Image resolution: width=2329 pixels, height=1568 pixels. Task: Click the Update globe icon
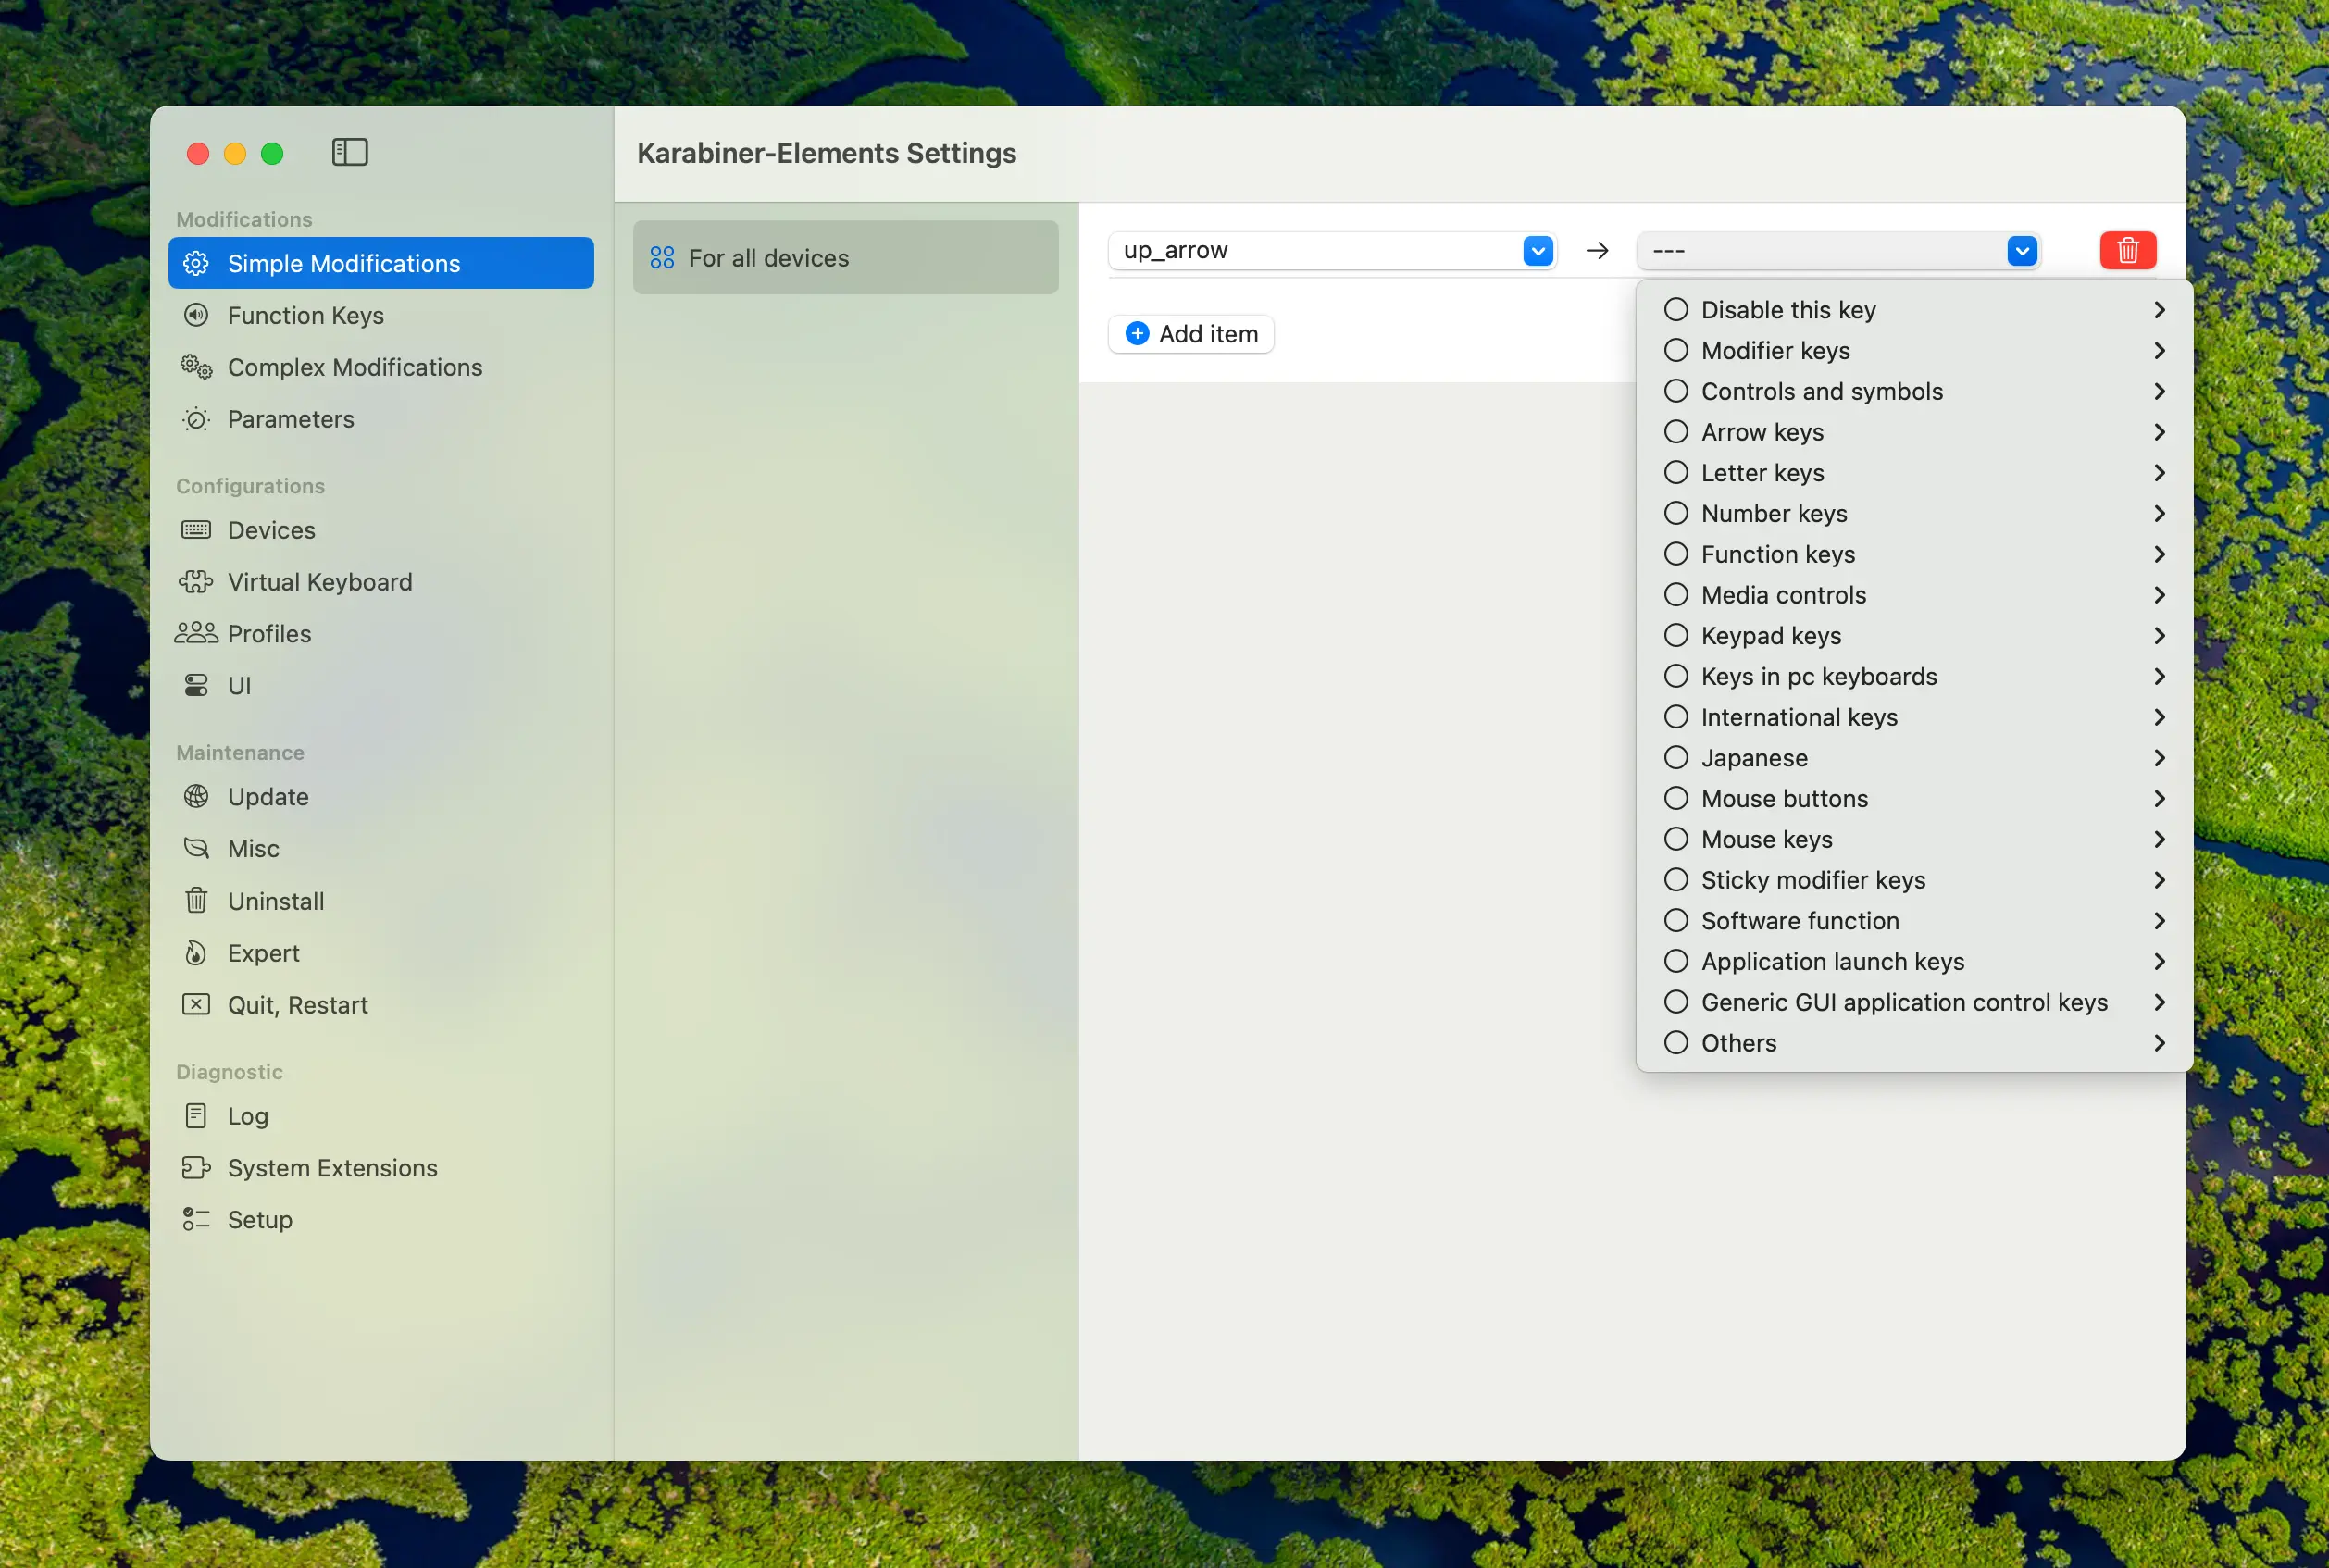(x=196, y=796)
